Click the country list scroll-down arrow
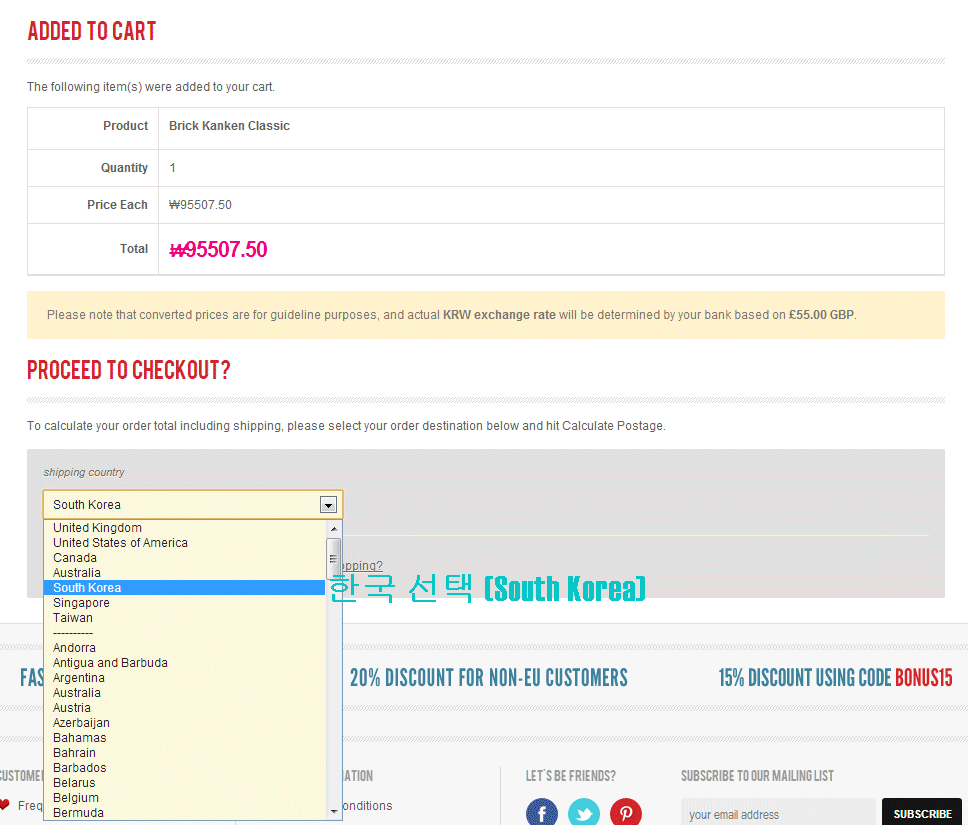This screenshot has height=825, width=968. pos(334,811)
